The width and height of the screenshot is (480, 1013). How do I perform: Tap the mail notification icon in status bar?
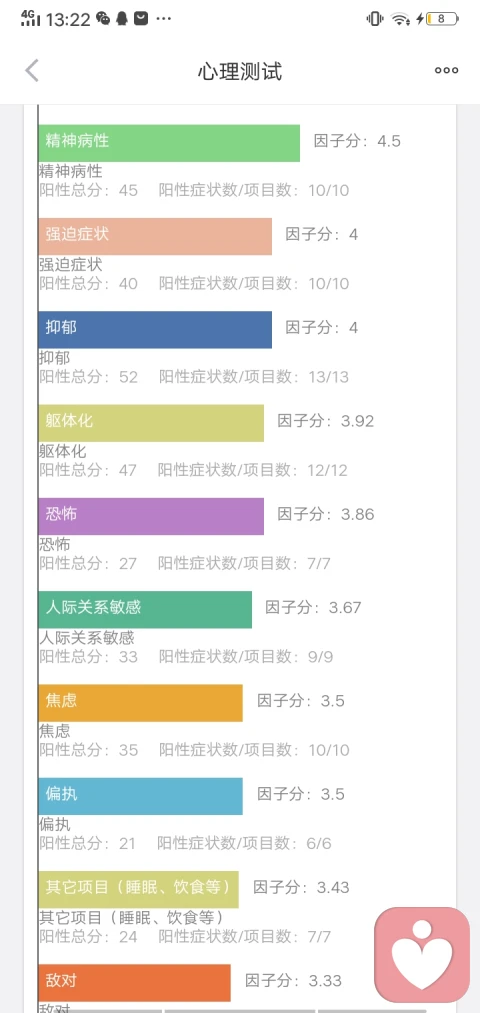pyautogui.click(x=141, y=19)
